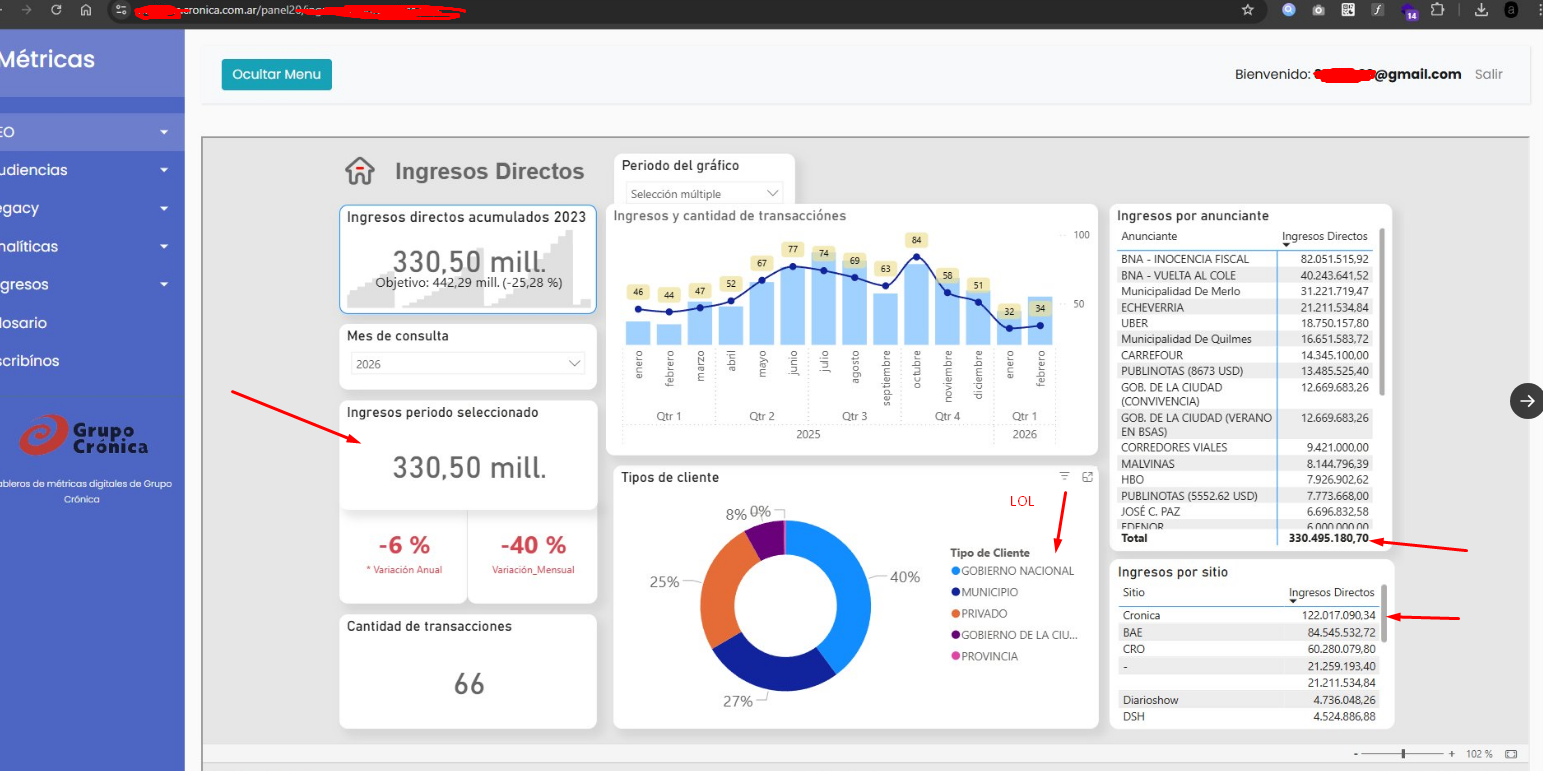Click the Ingresos directos acumulados 2023 card

click(468, 260)
